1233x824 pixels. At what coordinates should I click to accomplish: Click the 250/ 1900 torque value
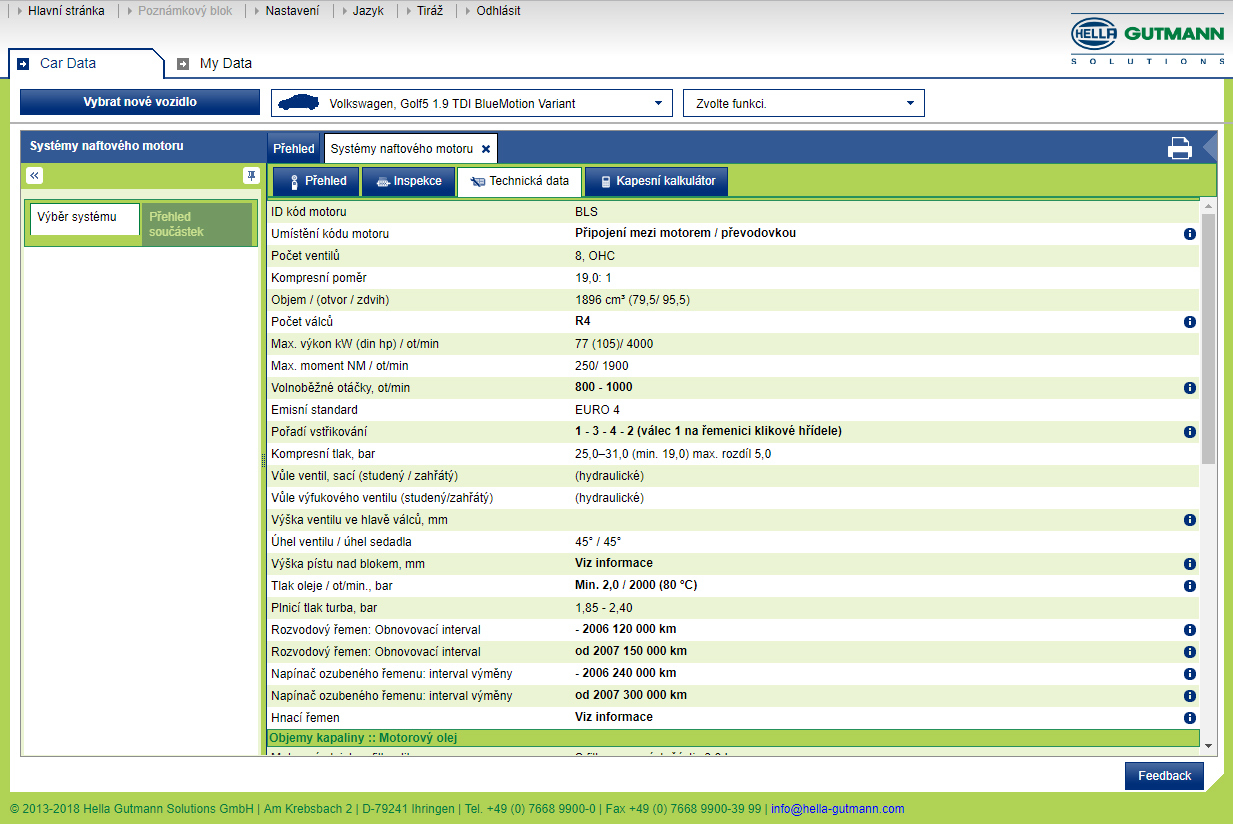tap(602, 366)
